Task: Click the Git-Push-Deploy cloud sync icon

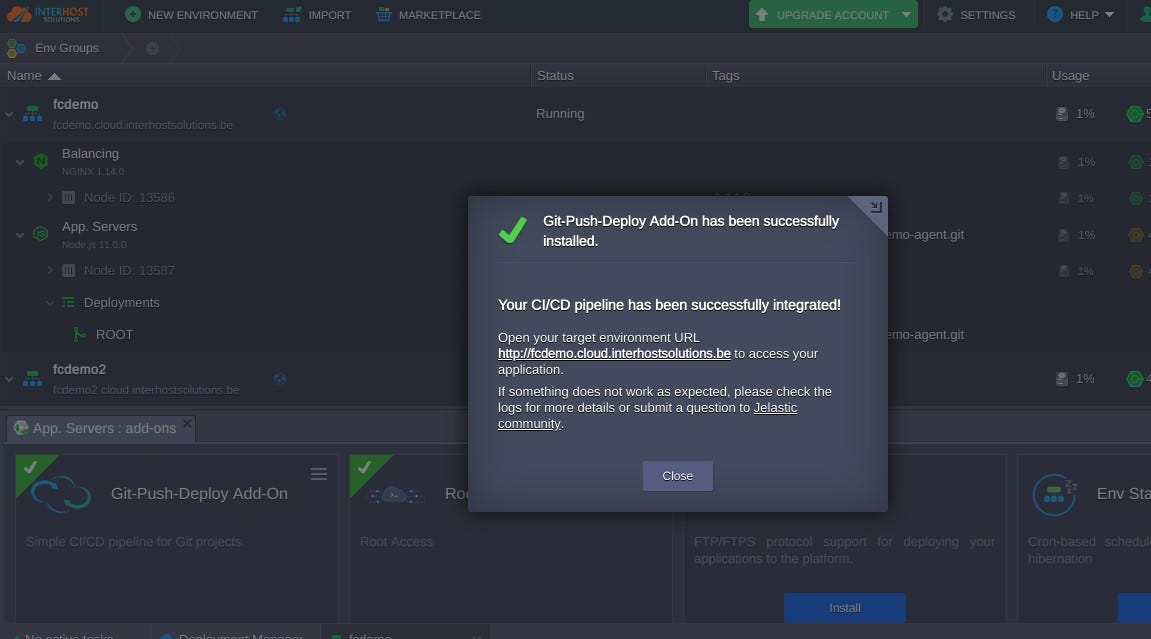Action: click(x=61, y=494)
